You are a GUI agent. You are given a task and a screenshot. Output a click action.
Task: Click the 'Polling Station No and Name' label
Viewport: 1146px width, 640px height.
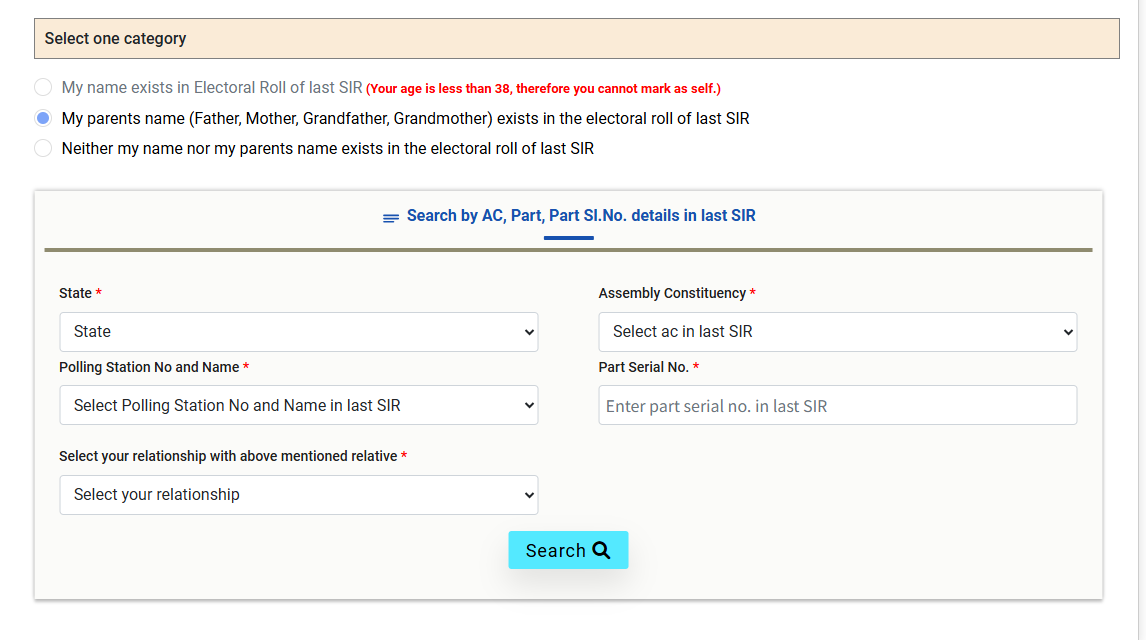tap(149, 367)
